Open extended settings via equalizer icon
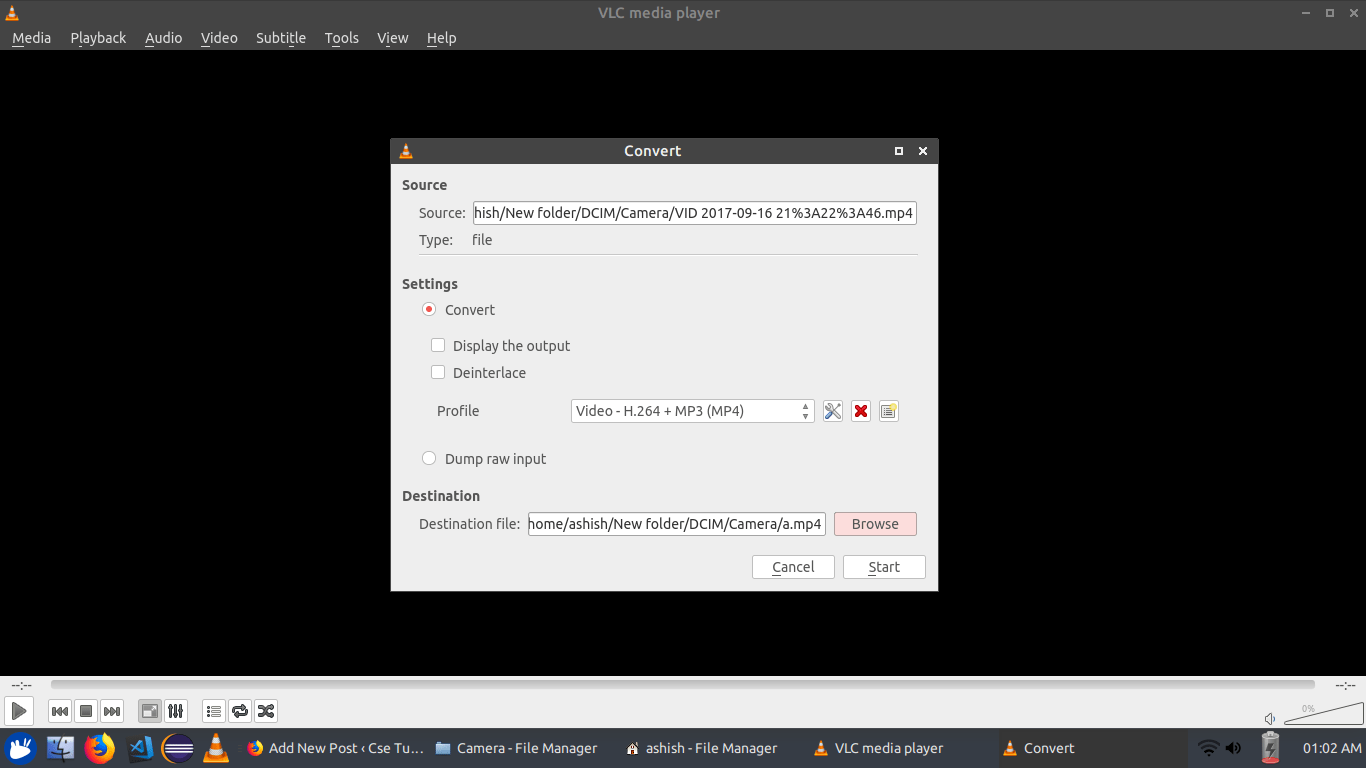 tap(175, 710)
